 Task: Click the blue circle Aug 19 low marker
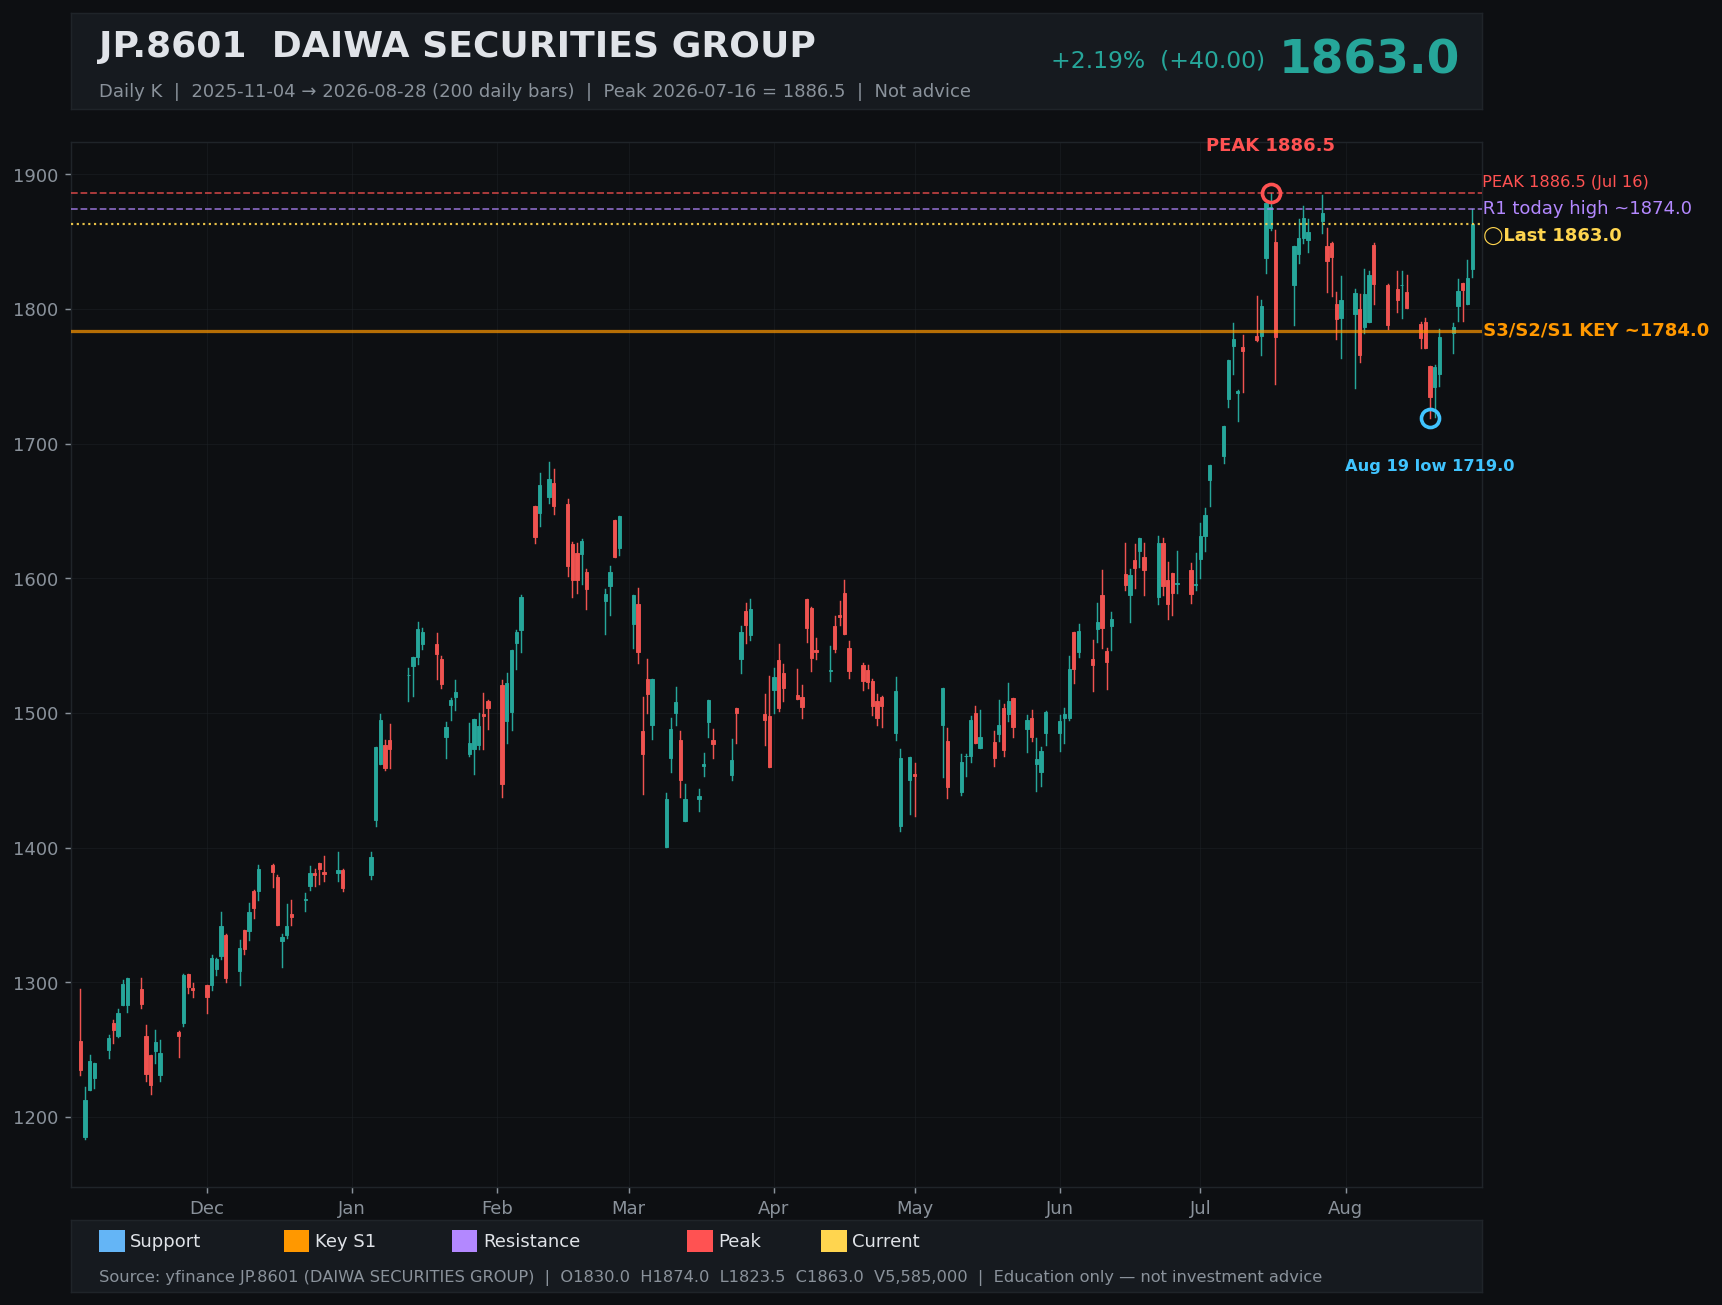click(1430, 418)
